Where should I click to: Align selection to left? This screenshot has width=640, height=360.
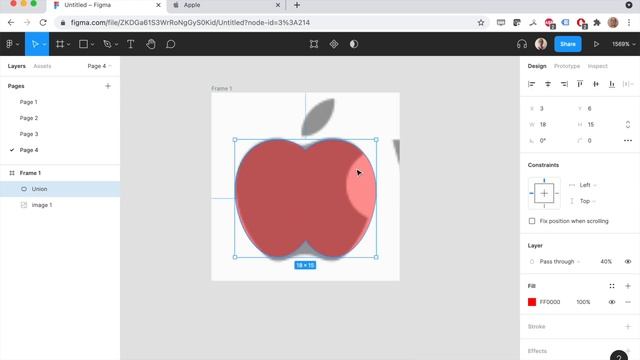(531, 84)
